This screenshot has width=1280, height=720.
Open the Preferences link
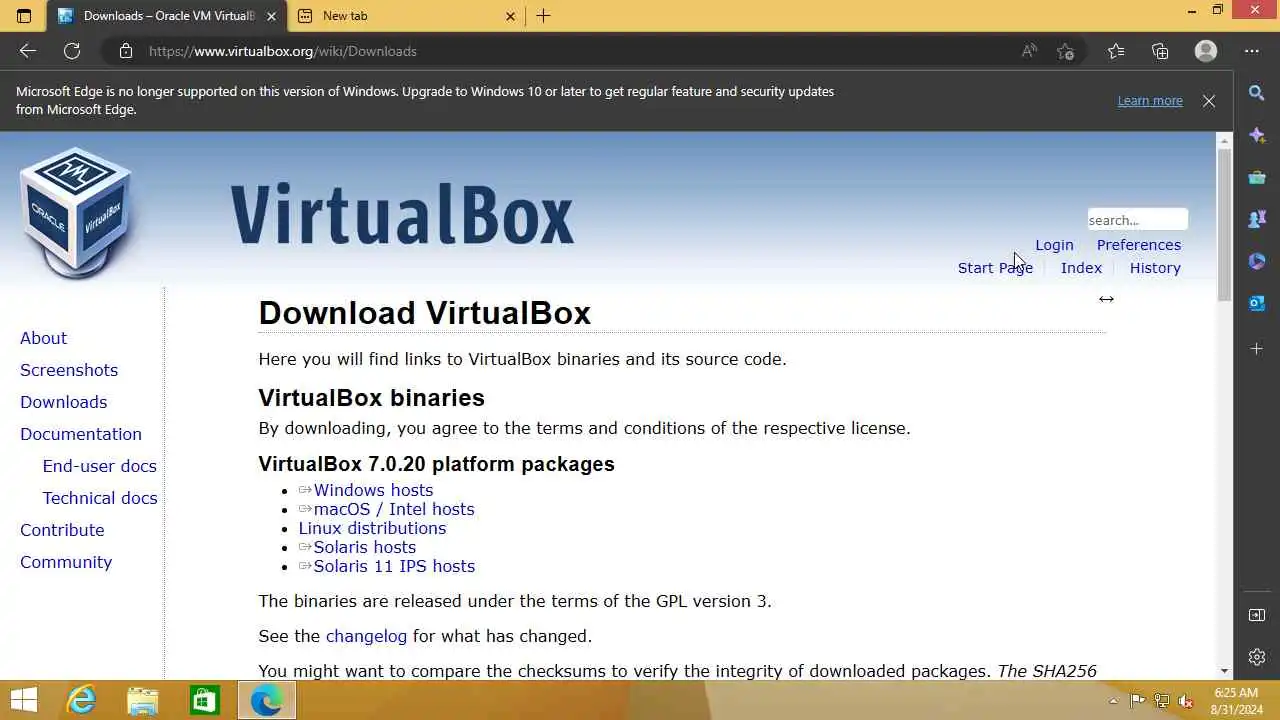(x=1139, y=245)
